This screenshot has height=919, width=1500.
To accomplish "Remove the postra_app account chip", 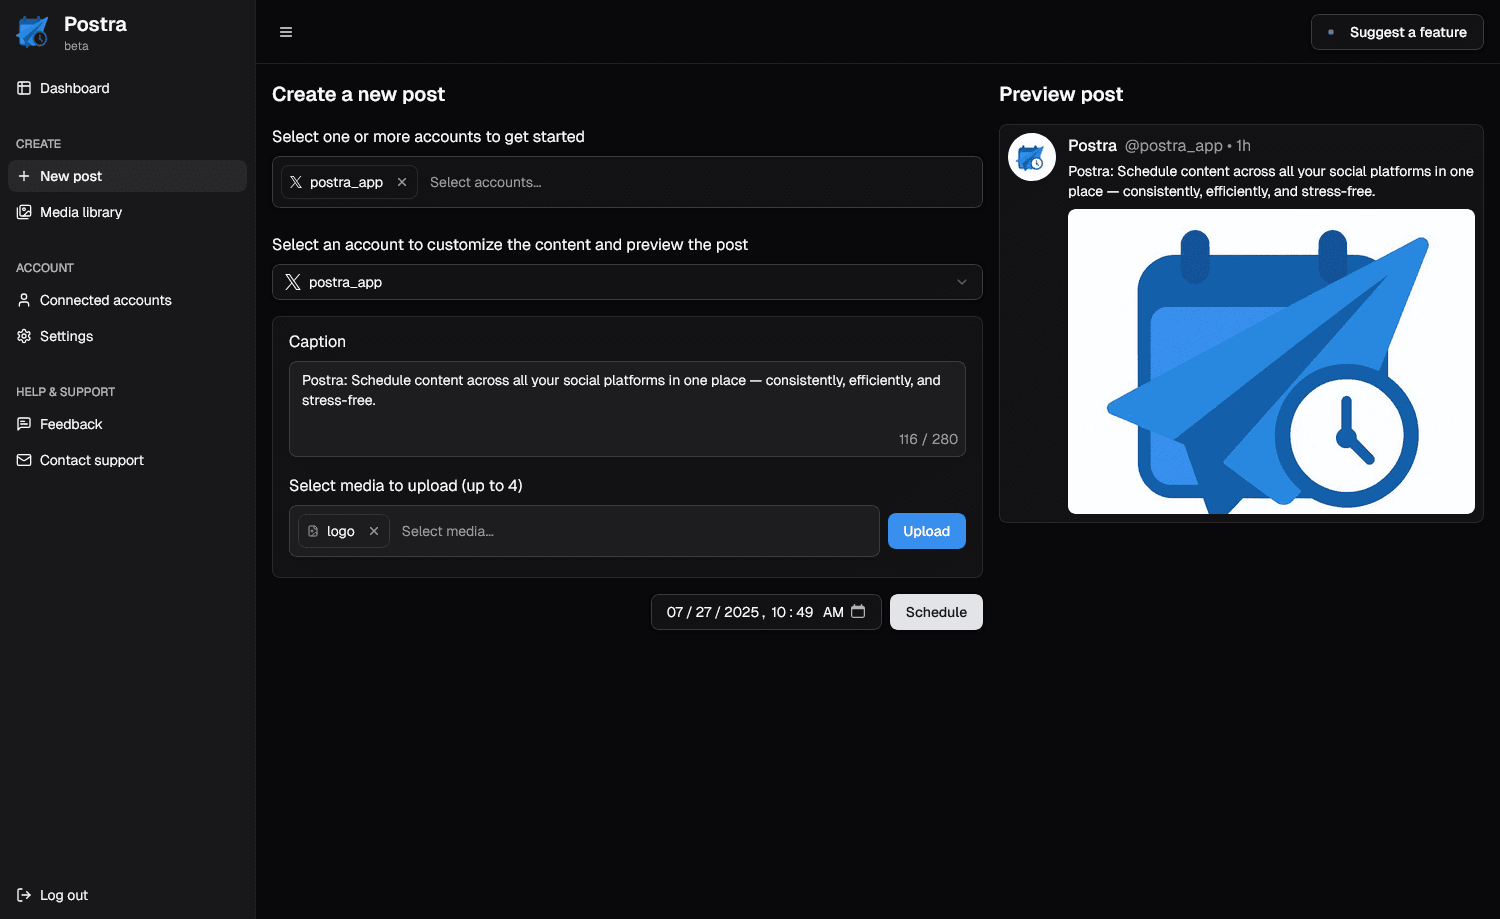I will tap(402, 182).
